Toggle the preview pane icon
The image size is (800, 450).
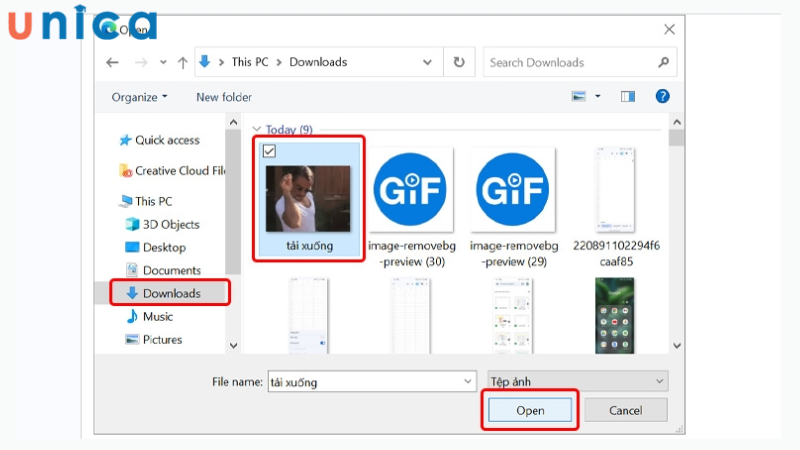pos(628,96)
